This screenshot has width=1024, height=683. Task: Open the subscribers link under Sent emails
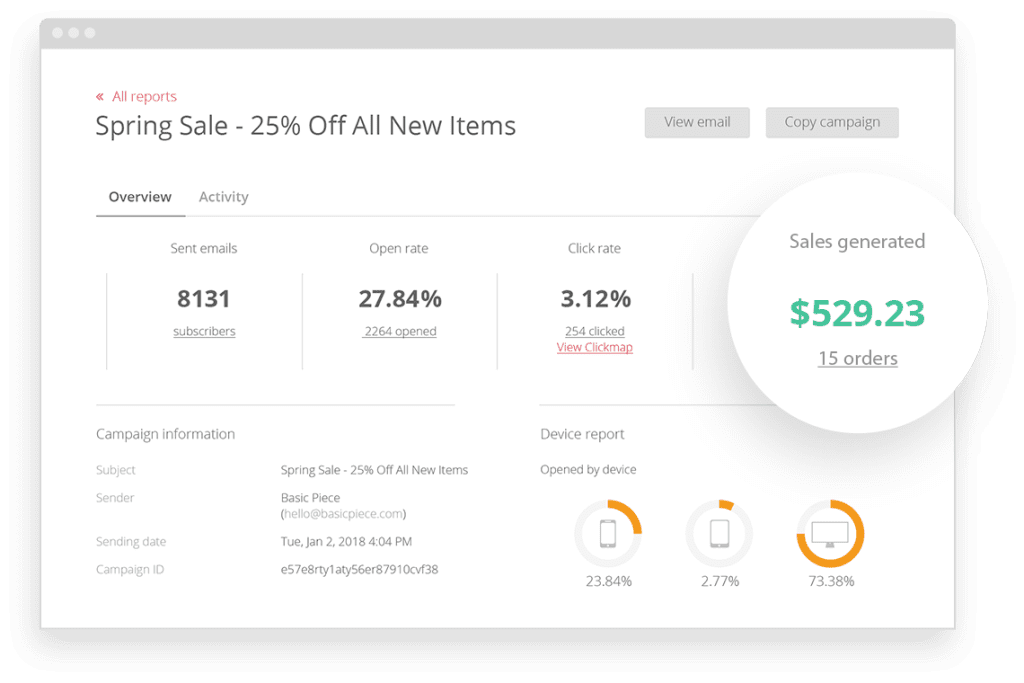tap(204, 331)
